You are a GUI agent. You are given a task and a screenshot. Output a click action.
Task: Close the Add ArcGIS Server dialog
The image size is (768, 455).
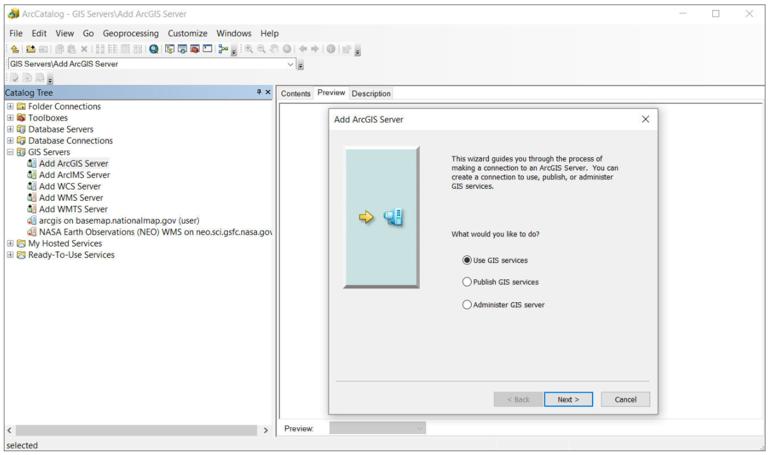tap(646, 119)
